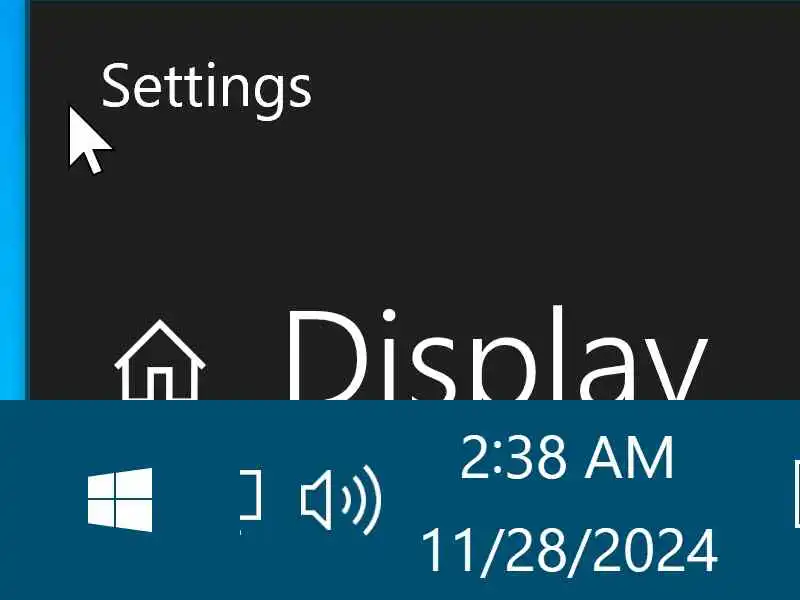Click the empty taskbar space beside the Start button
The height and width of the screenshot is (600, 800).
point(196,500)
